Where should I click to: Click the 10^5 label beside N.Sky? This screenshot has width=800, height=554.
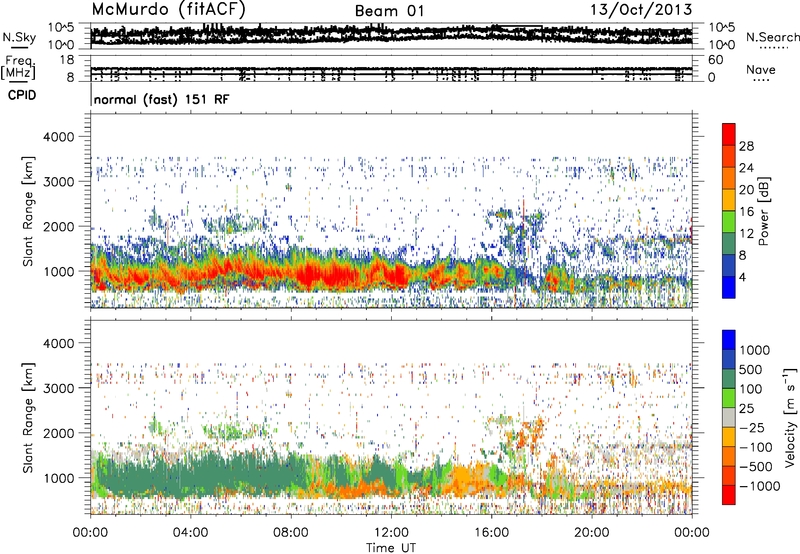click(61, 27)
